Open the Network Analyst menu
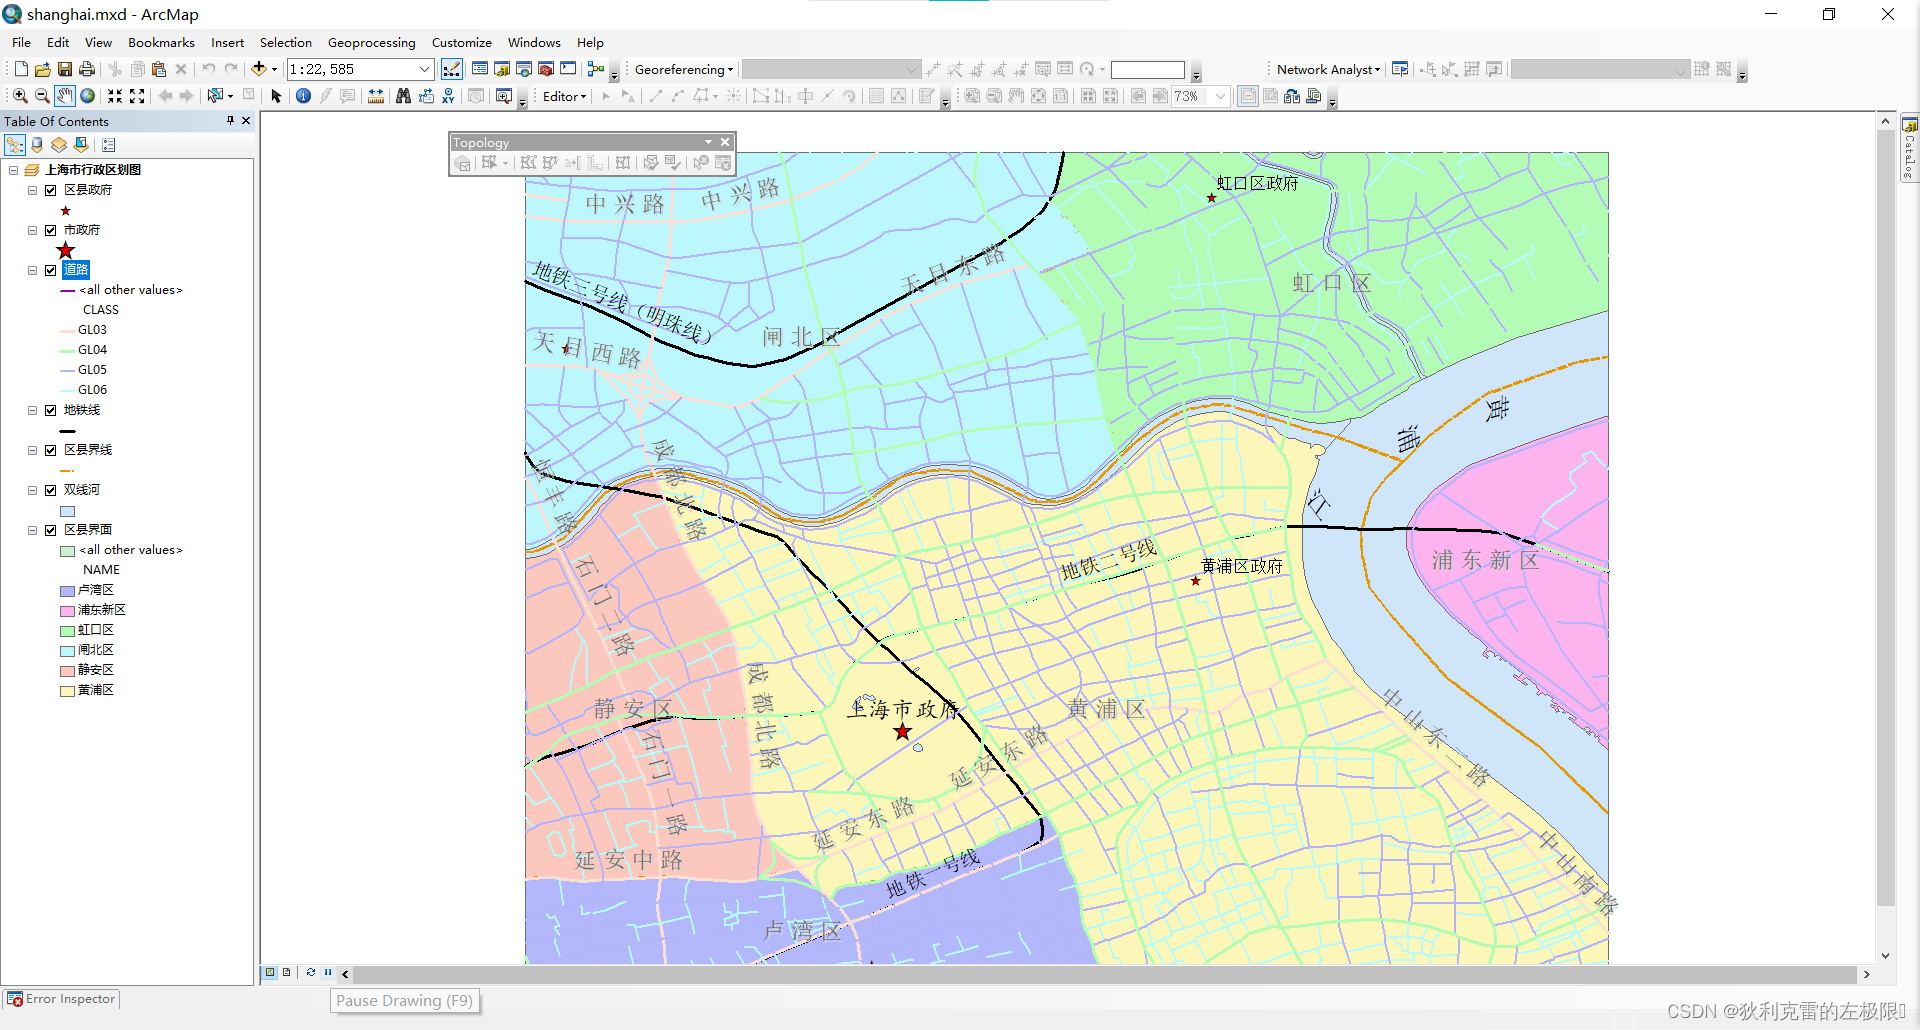Image resolution: width=1920 pixels, height=1030 pixels. coord(1326,69)
